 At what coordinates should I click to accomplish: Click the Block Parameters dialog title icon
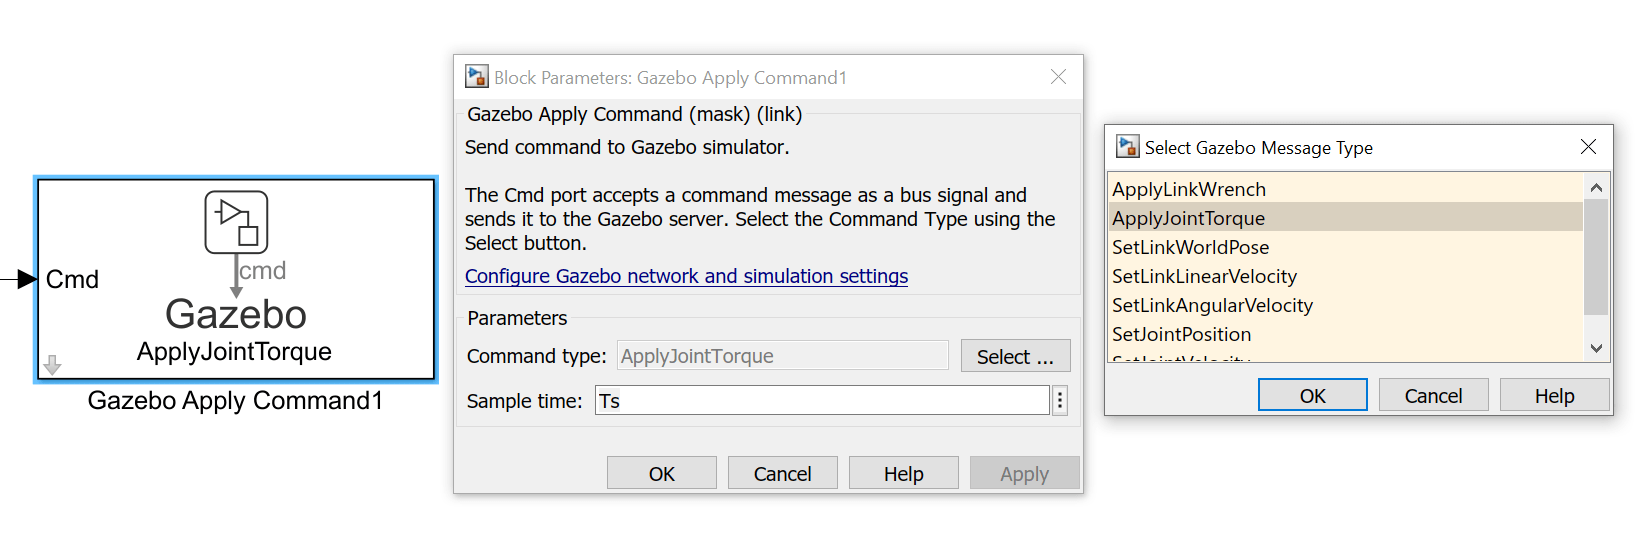pyautogui.click(x=477, y=77)
